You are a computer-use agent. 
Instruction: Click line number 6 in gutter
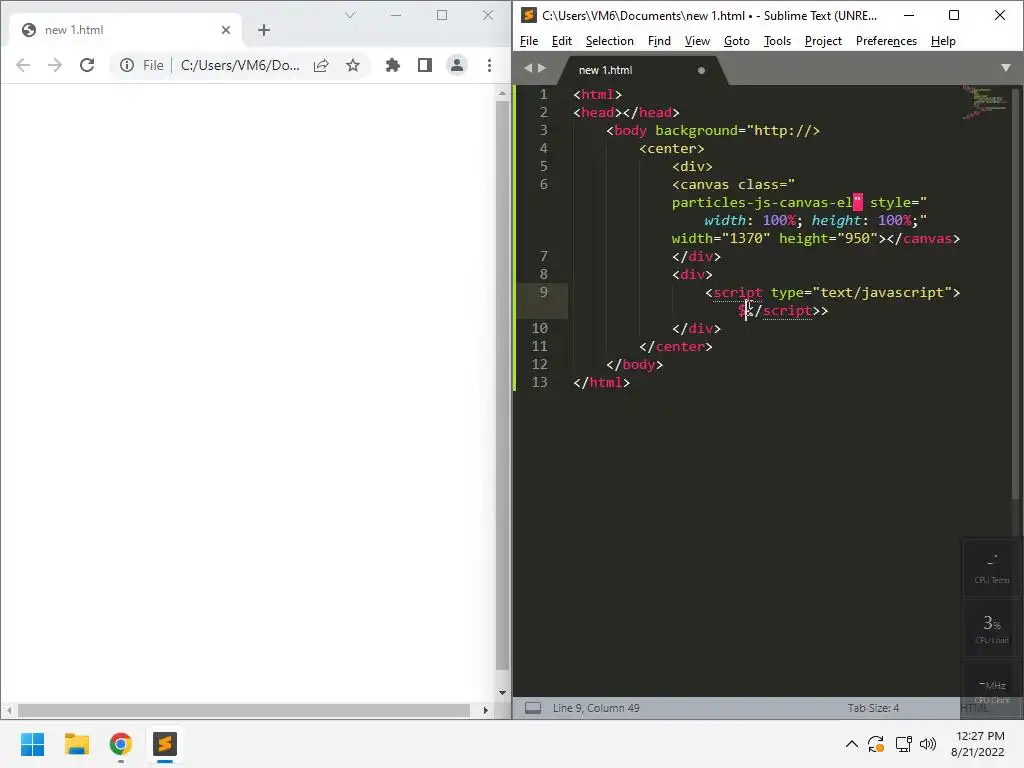pos(543,184)
